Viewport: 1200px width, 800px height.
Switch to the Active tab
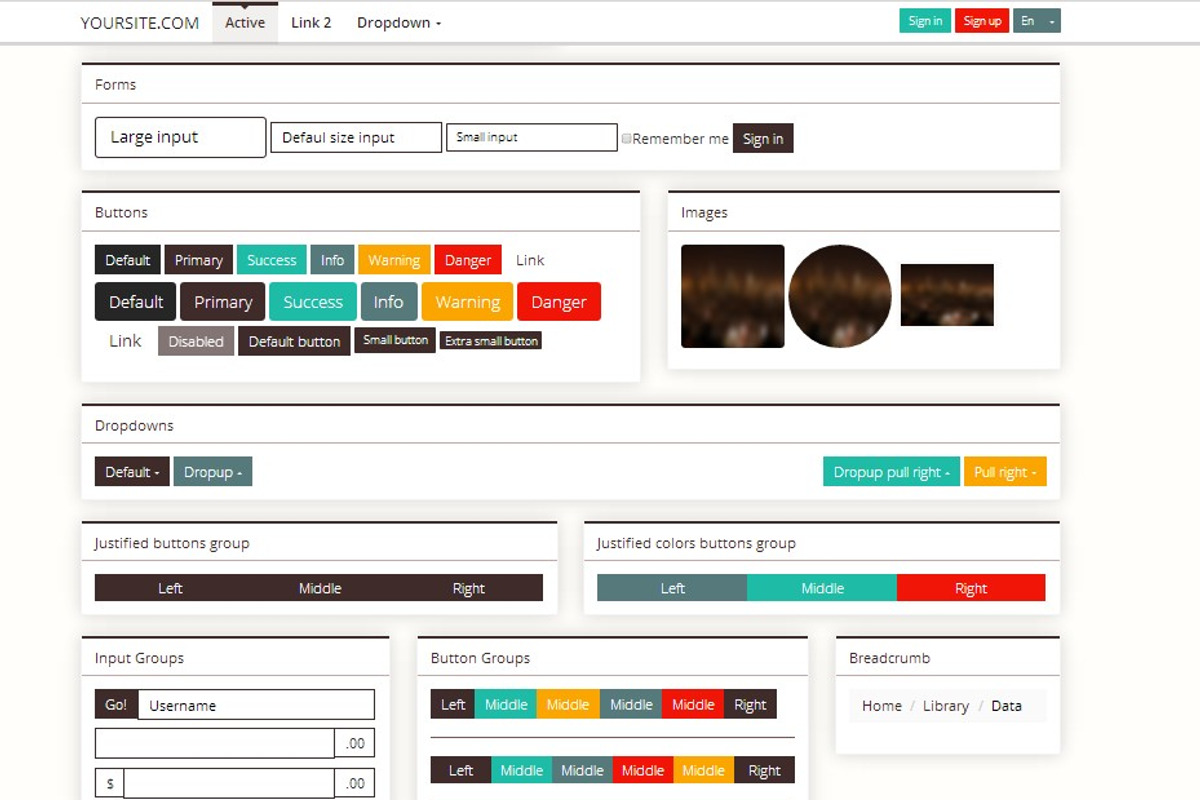[244, 22]
